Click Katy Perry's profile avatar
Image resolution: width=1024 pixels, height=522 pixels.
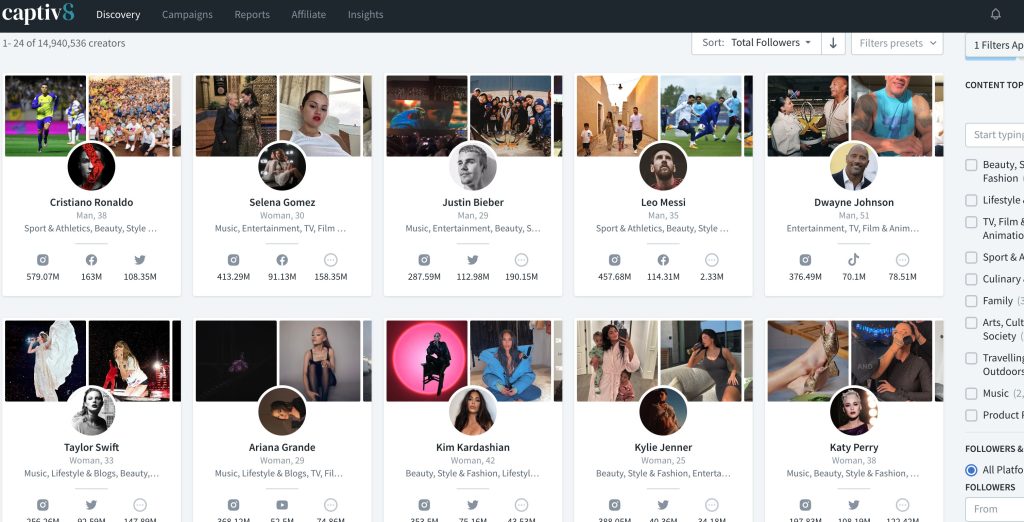click(x=854, y=411)
